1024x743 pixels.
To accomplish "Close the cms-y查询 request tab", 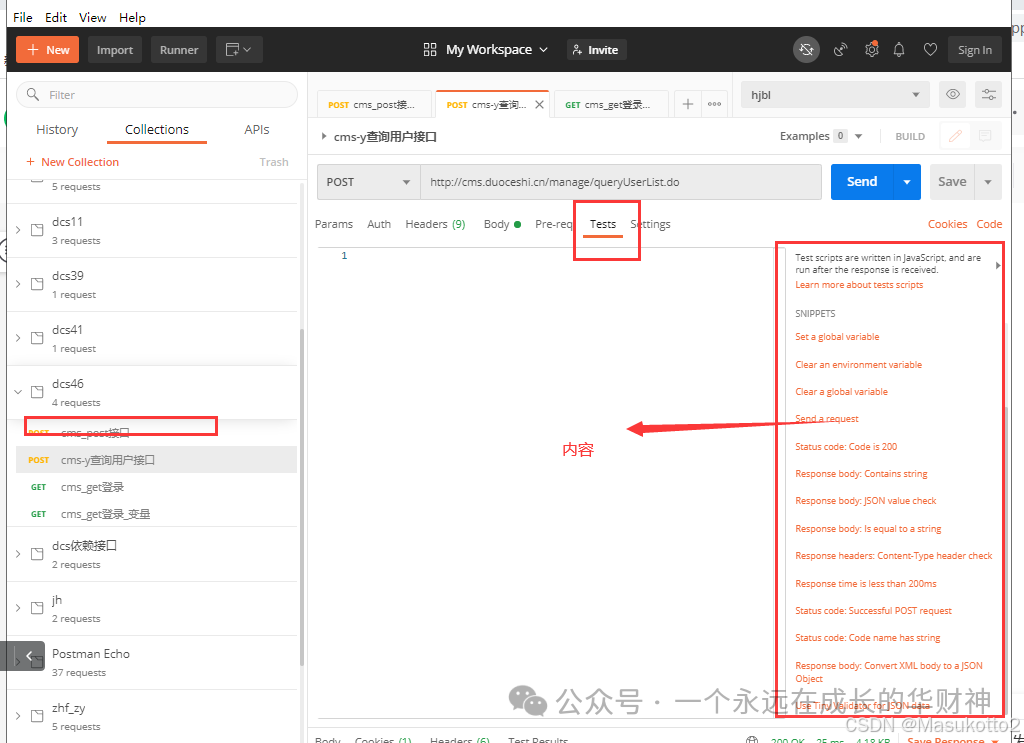I will coord(539,104).
